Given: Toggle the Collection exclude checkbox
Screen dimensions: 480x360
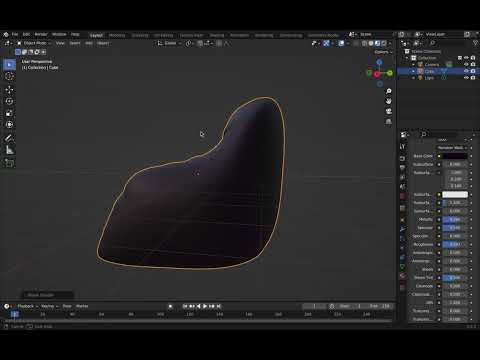Looking at the screenshot, I should pyautogui.click(x=460, y=58).
